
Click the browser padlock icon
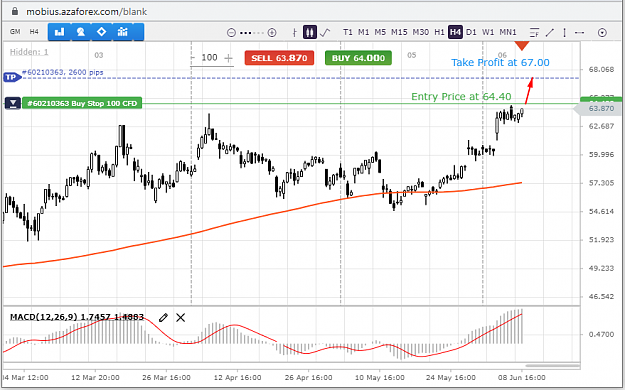pyautogui.click(x=15, y=11)
